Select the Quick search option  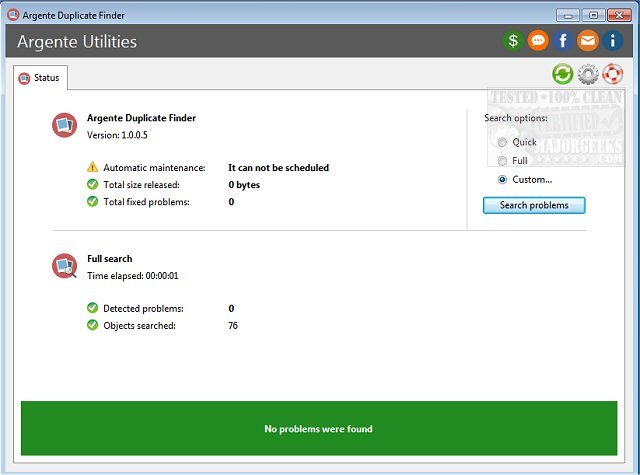point(502,142)
